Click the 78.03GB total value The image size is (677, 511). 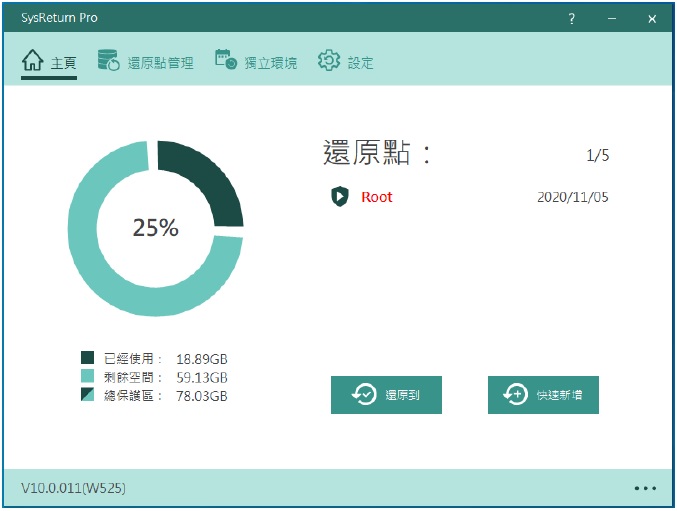click(202, 396)
